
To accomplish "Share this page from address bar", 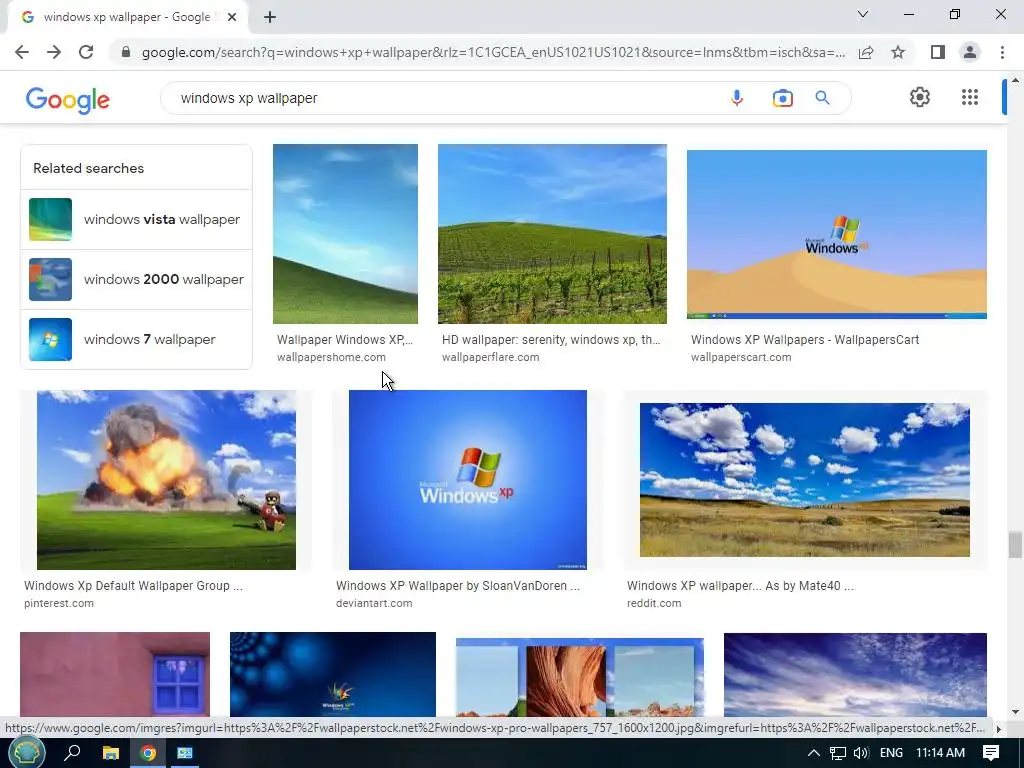I will pyautogui.click(x=866, y=52).
